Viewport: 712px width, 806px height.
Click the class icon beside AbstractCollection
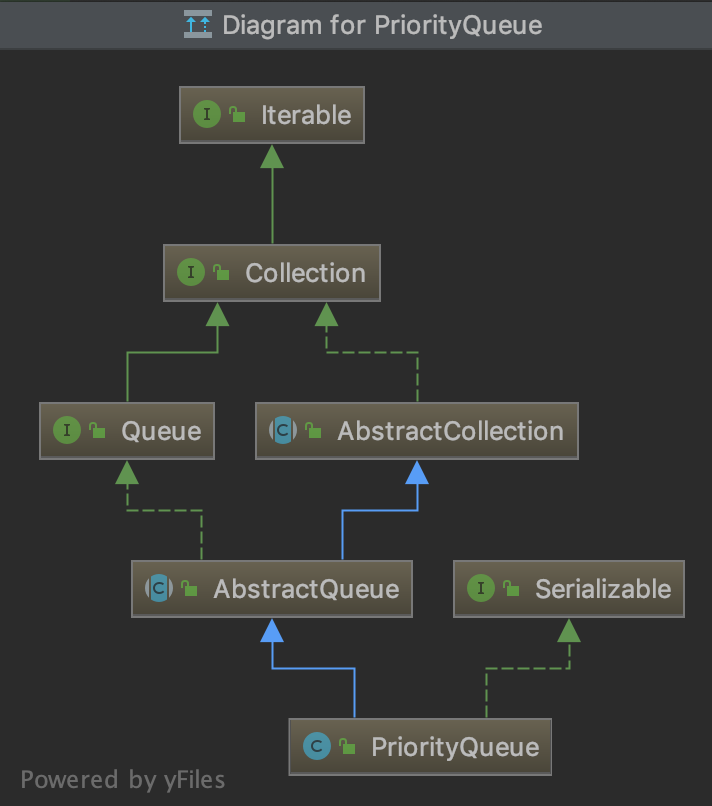click(283, 430)
